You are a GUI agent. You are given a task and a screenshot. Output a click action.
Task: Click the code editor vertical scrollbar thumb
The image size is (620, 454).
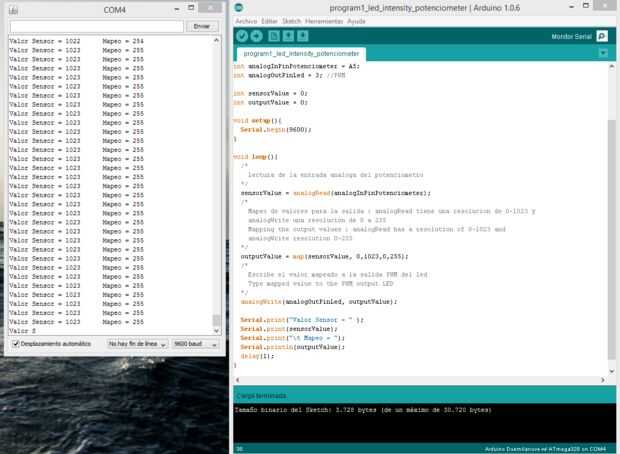pyautogui.click(x=612, y=239)
